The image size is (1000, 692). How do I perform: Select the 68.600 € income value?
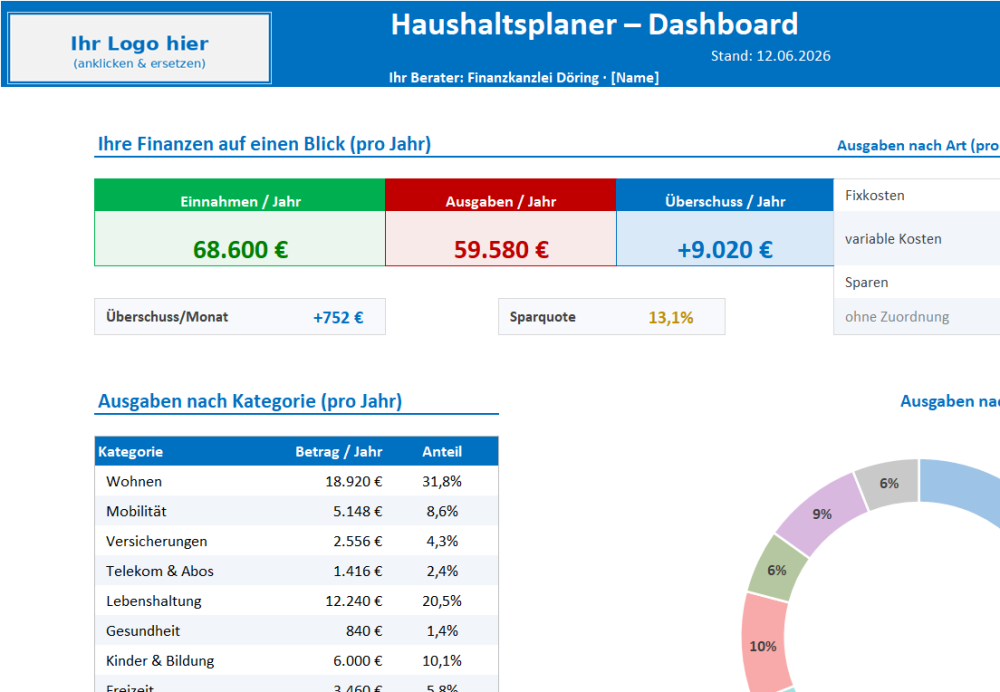240,249
